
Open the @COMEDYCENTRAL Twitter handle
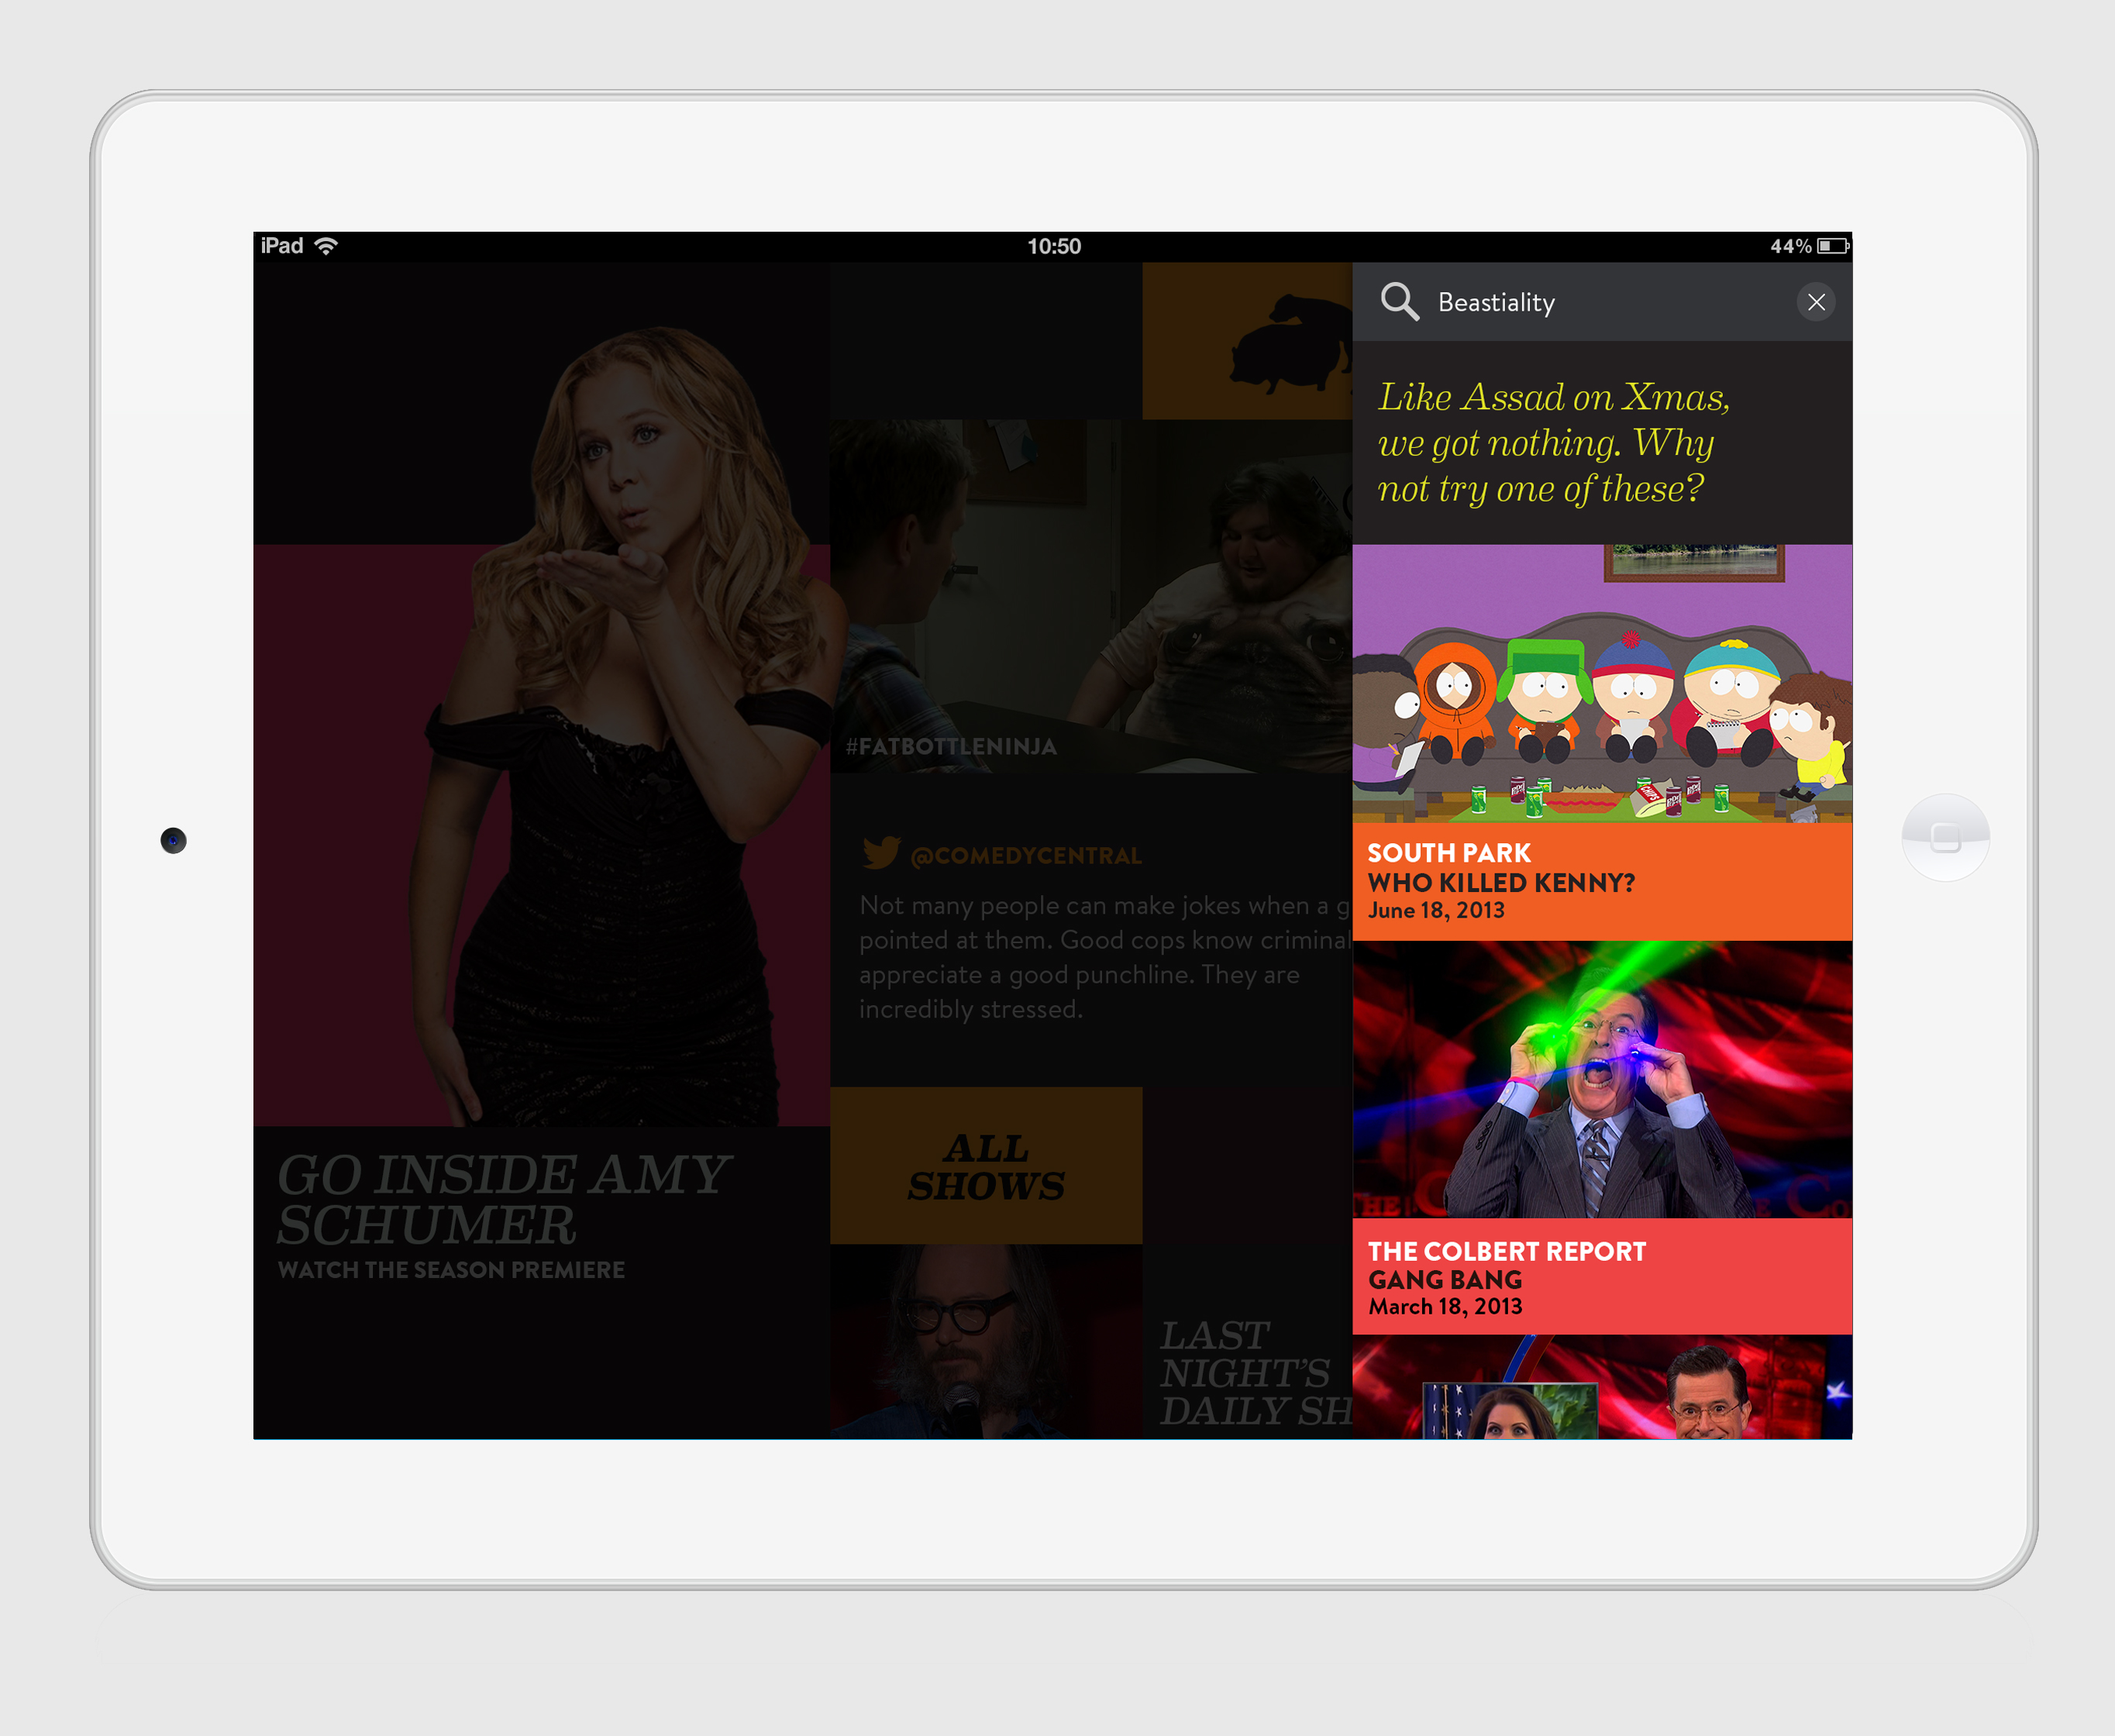tap(1025, 856)
